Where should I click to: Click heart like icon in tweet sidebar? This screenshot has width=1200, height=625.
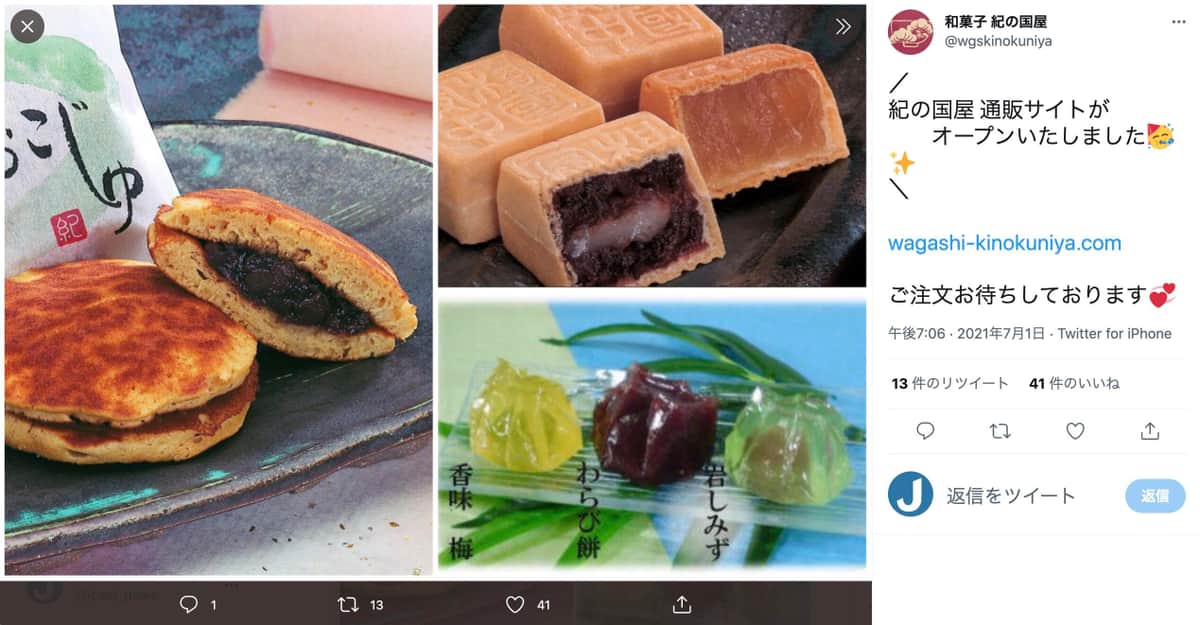tap(1075, 431)
